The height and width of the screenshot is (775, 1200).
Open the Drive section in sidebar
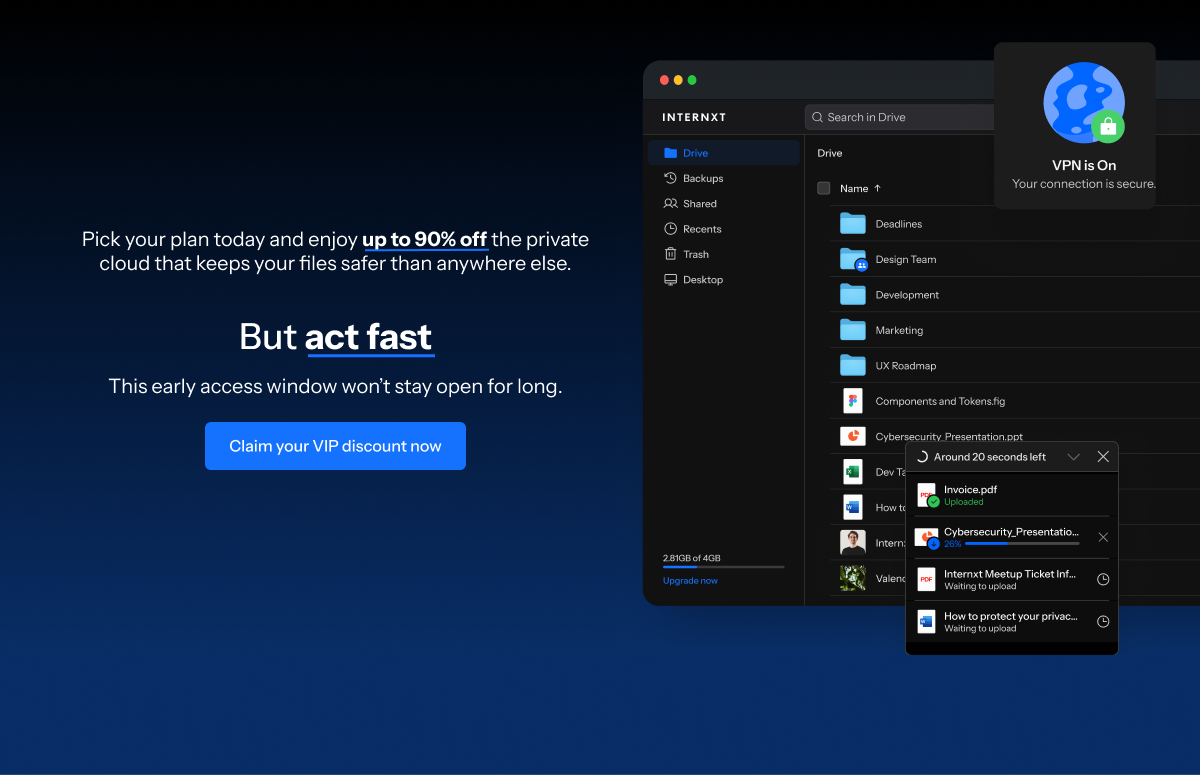695,153
